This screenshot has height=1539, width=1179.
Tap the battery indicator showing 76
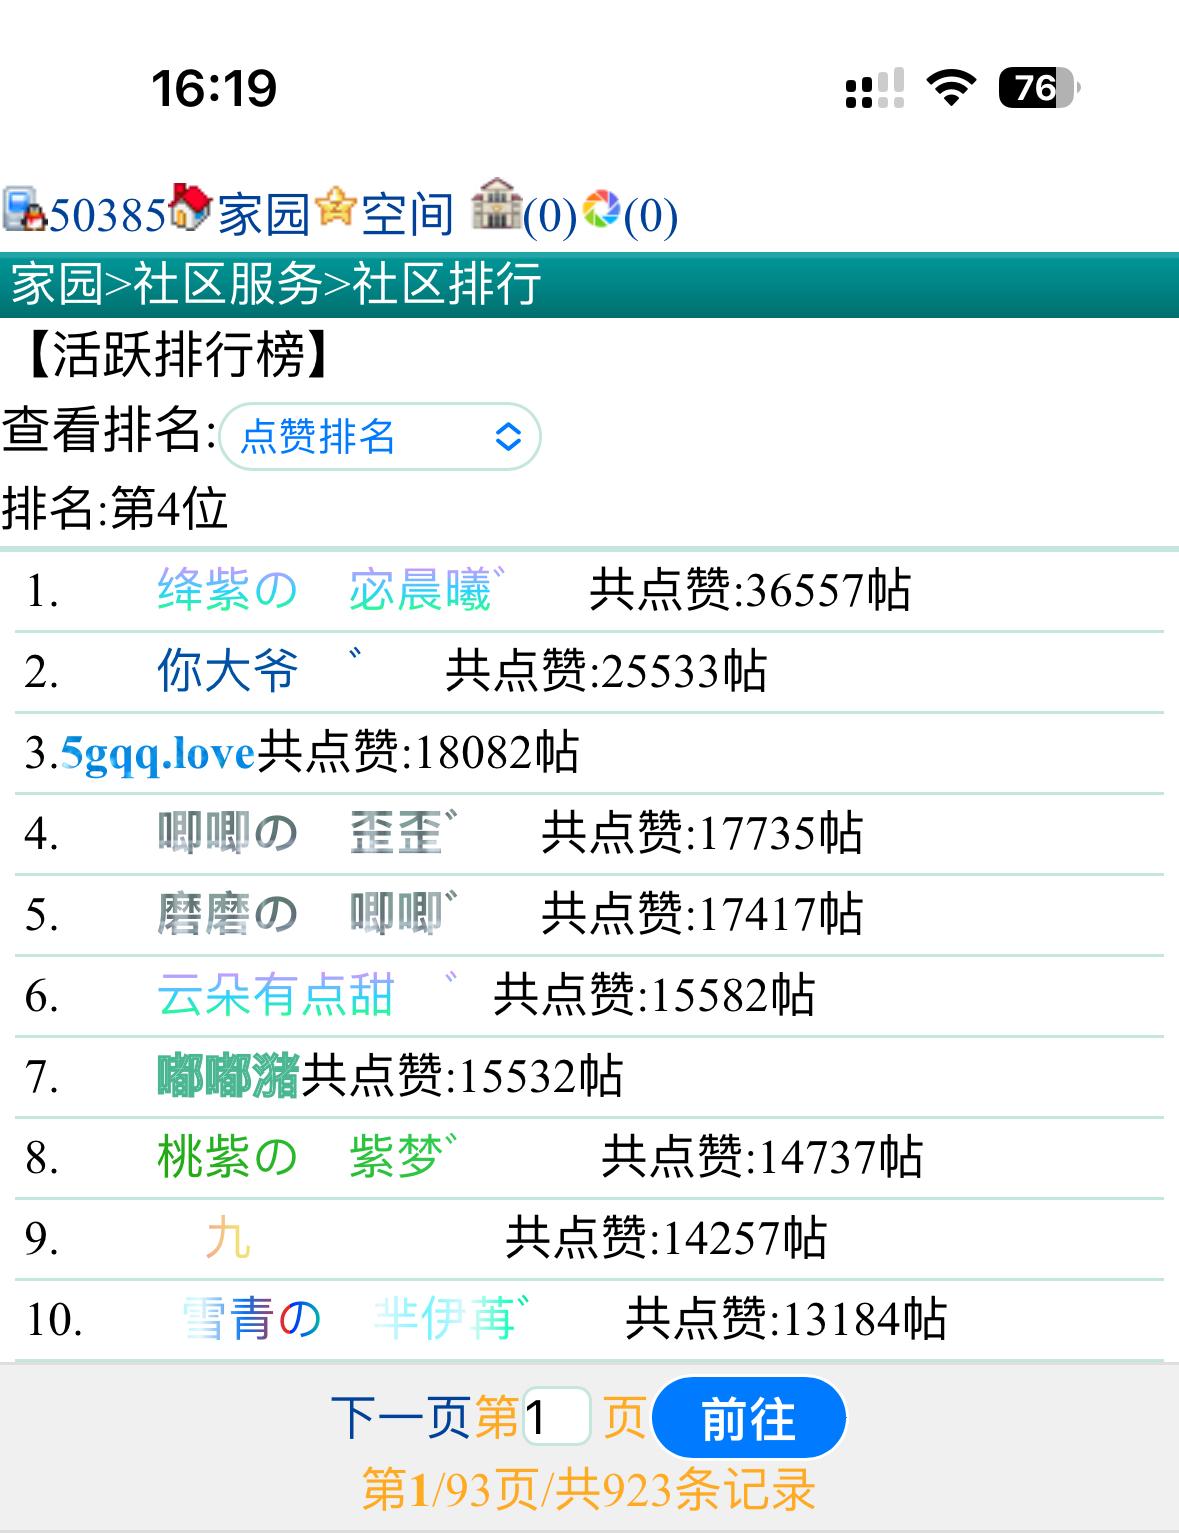(1039, 88)
